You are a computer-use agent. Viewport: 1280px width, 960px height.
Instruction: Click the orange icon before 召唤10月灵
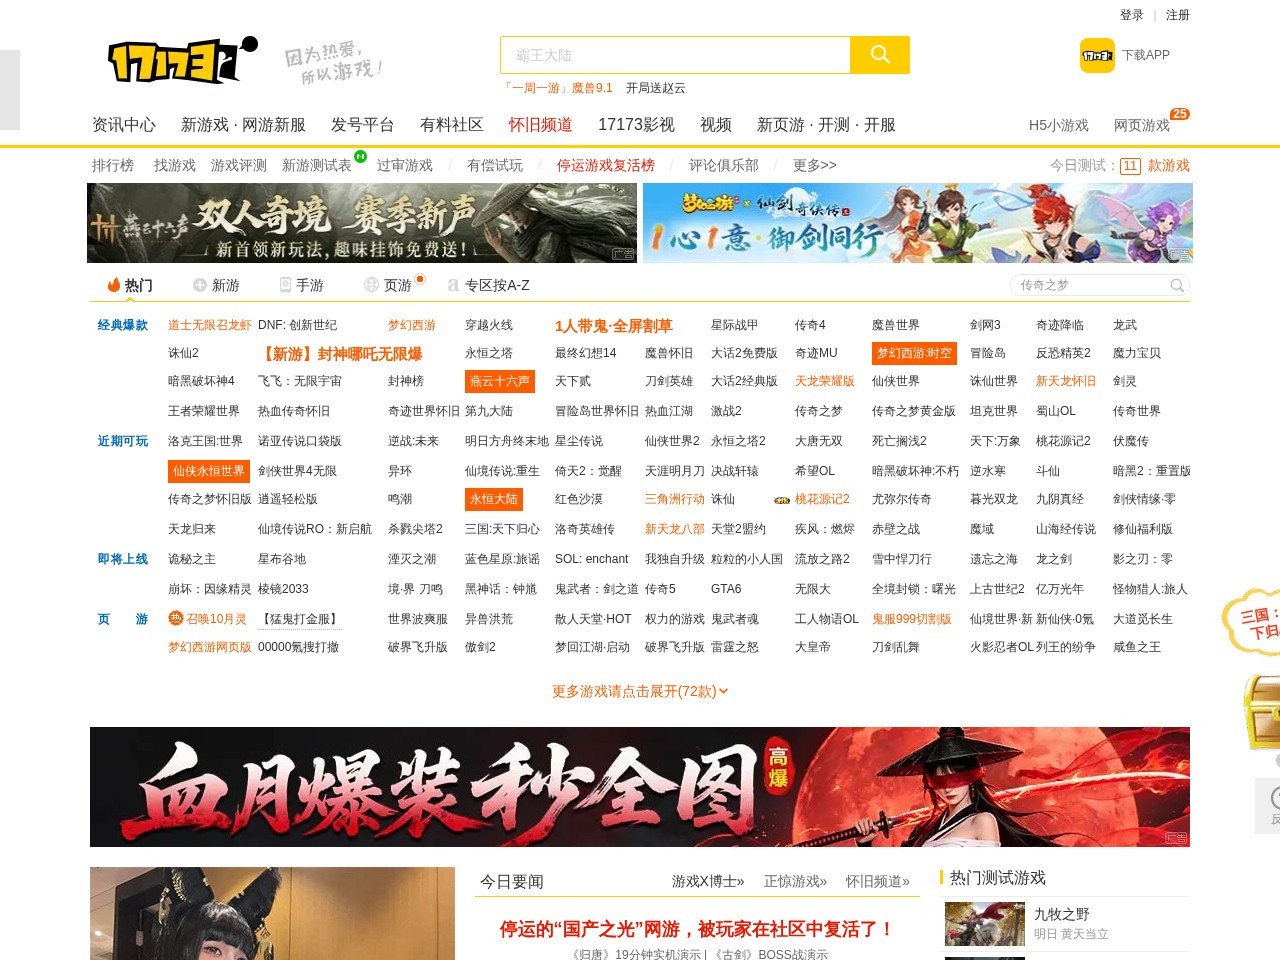[175, 618]
